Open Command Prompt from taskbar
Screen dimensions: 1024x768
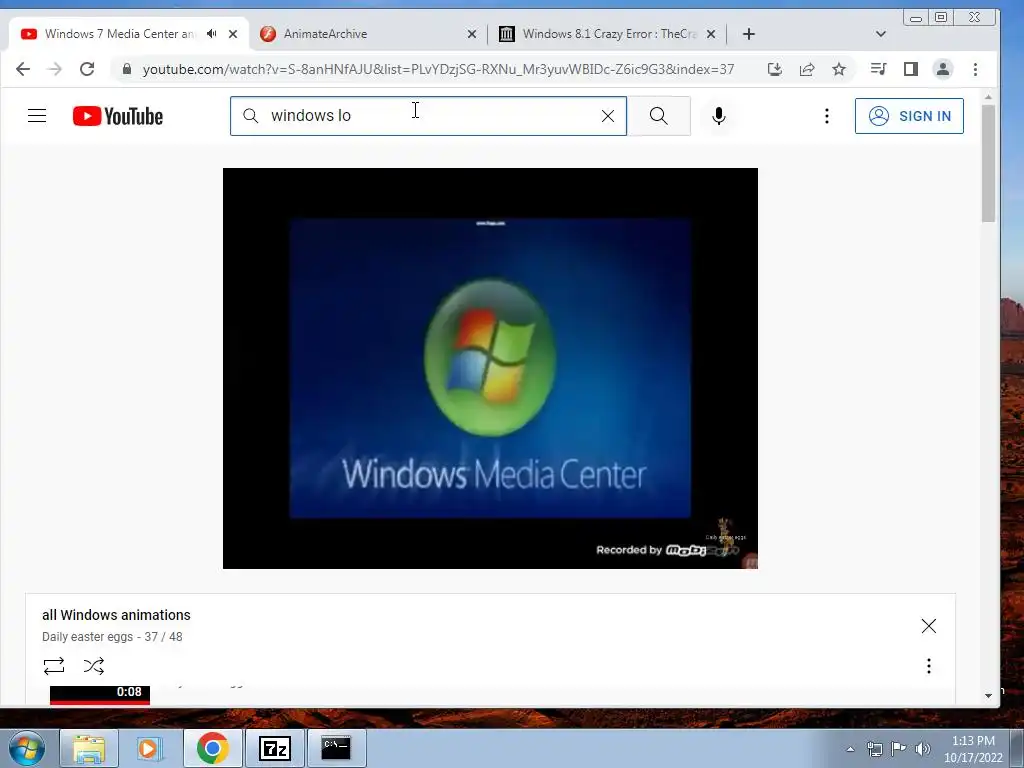tap(336, 748)
